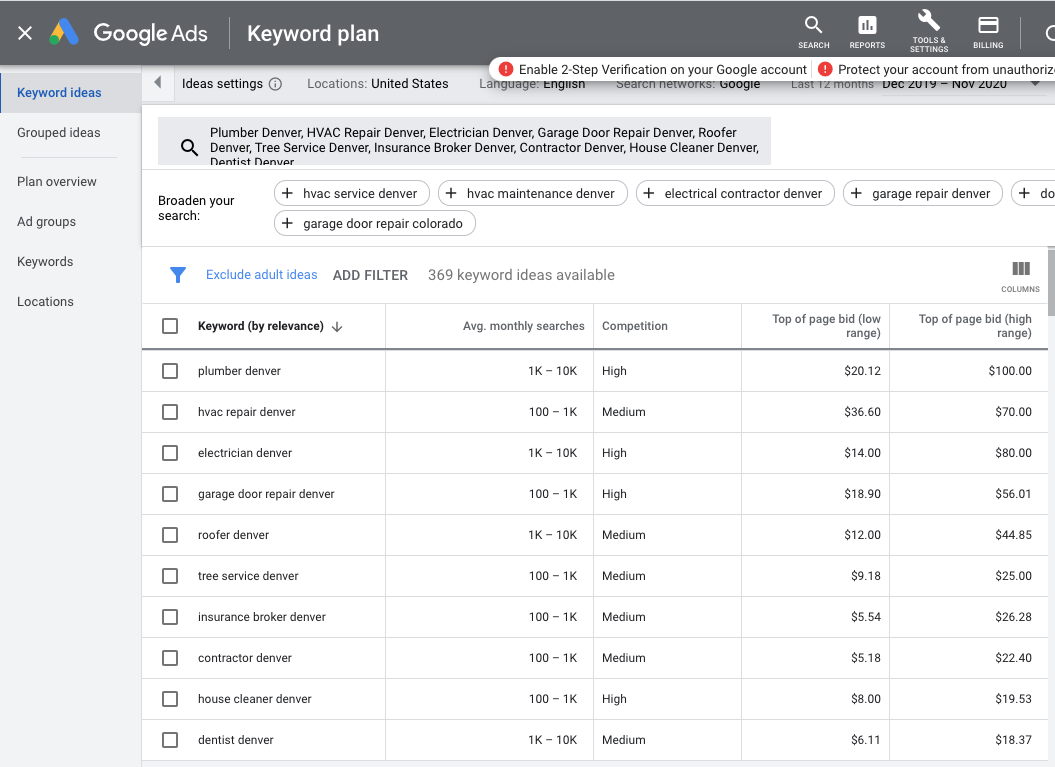Click the Ideas settings info icon
The image size is (1055, 767).
click(x=275, y=84)
